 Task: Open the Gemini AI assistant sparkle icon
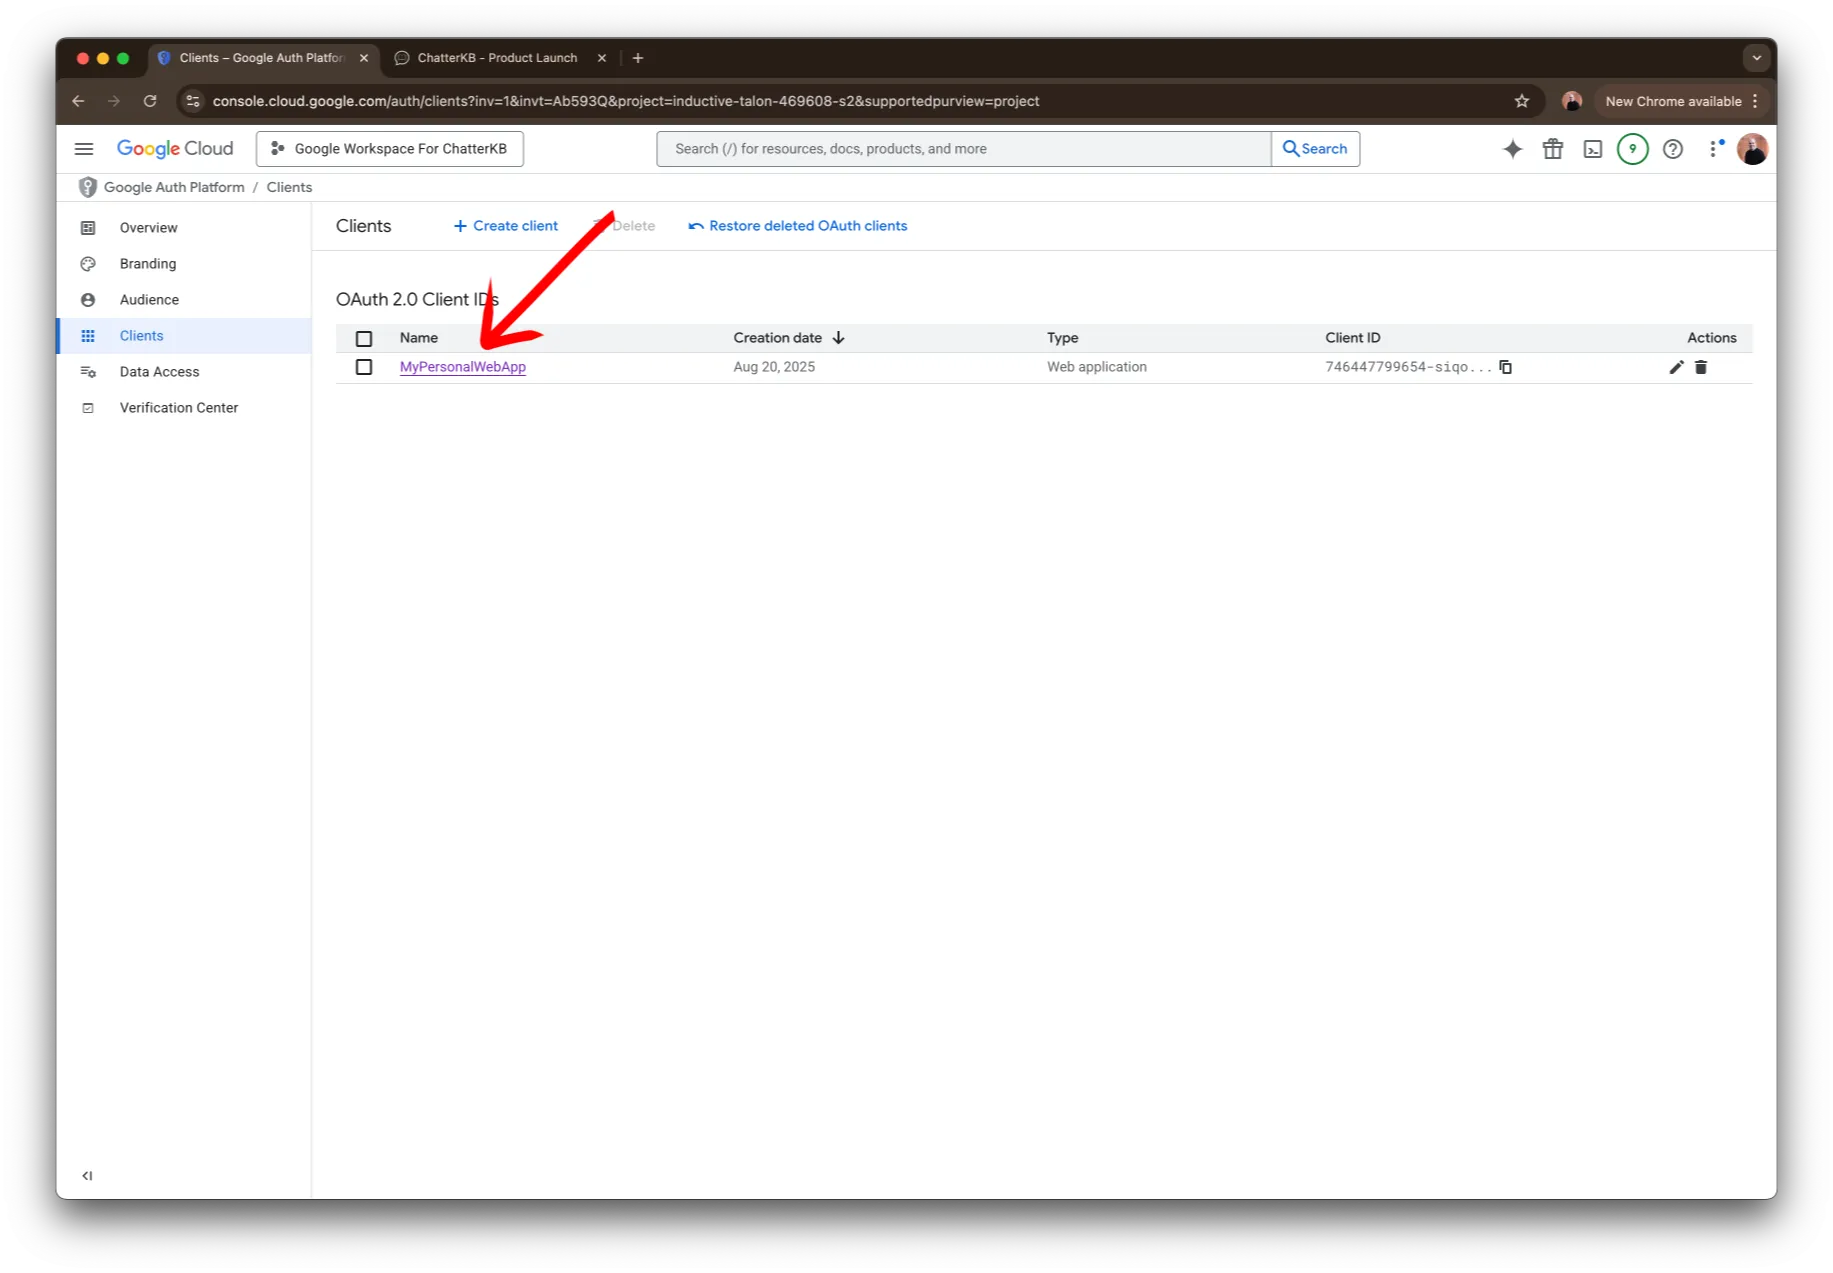coord(1512,149)
